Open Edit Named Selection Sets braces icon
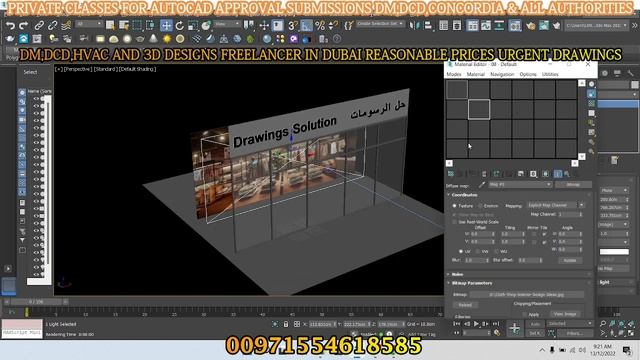The width and height of the screenshot is (640, 360). pyautogui.click(x=348, y=26)
